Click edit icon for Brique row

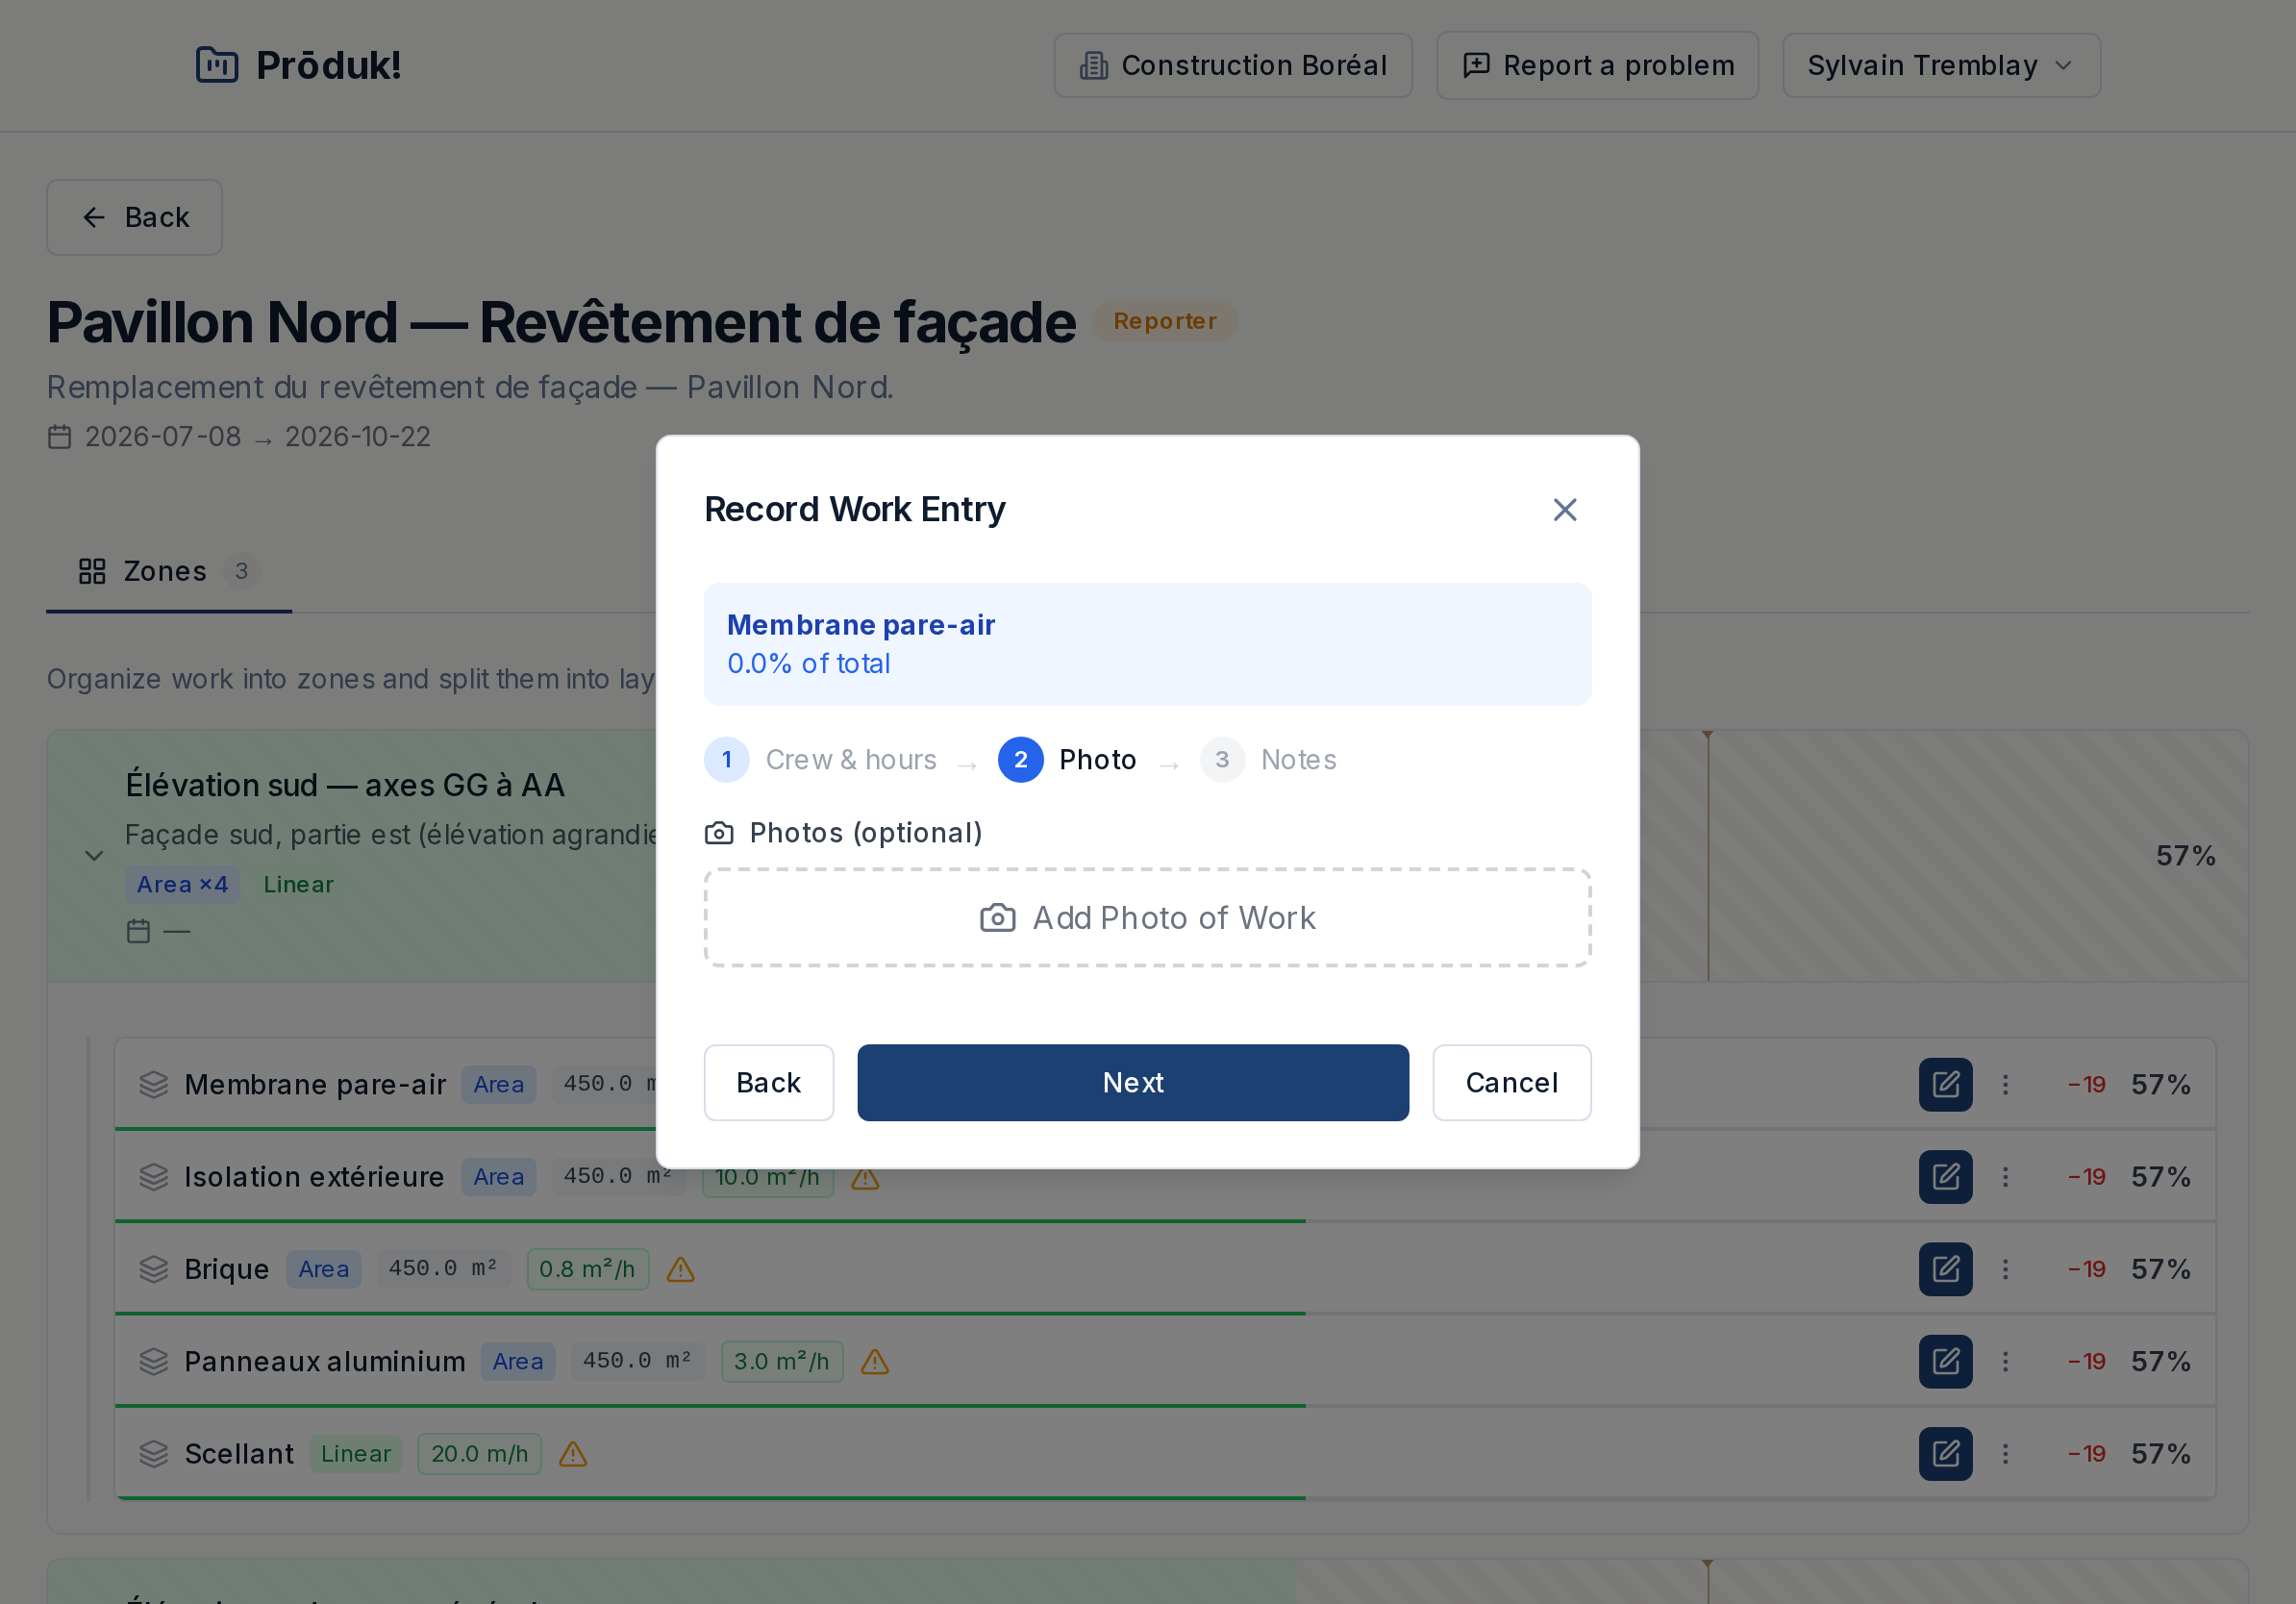(1945, 1269)
